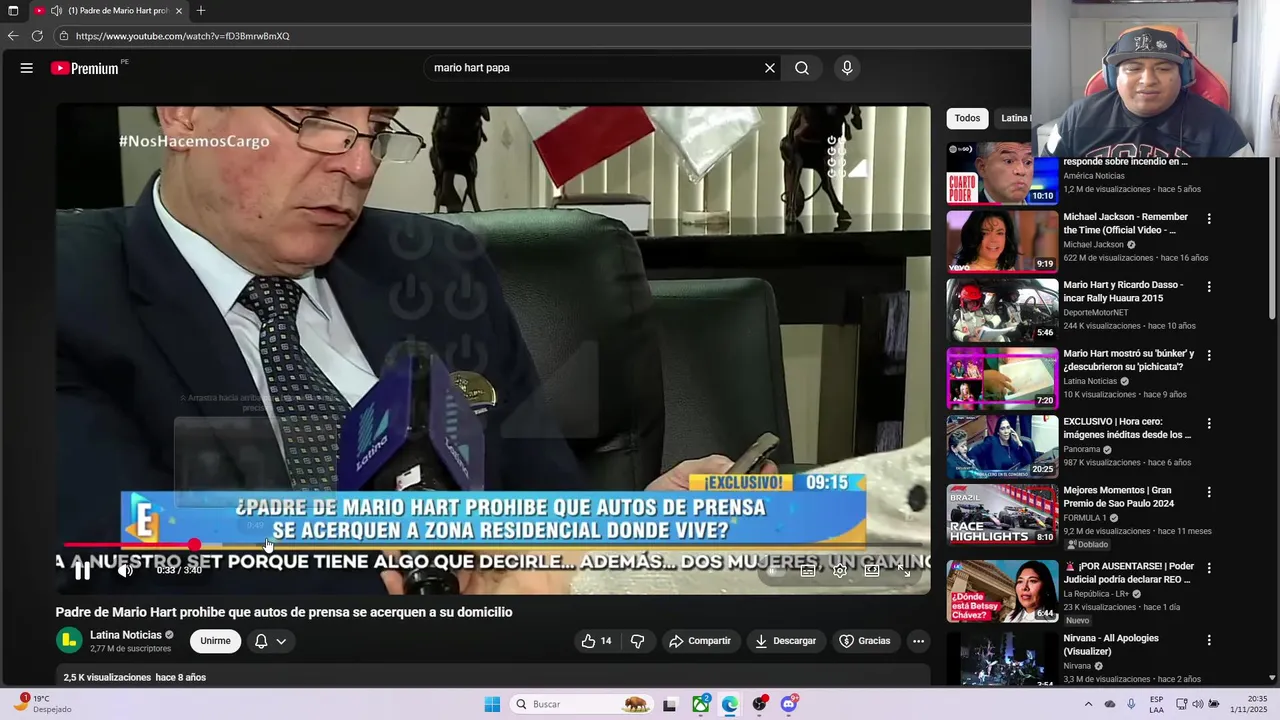1280x720 pixels.
Task: Mute the video player volume
Action: point(125,571)
